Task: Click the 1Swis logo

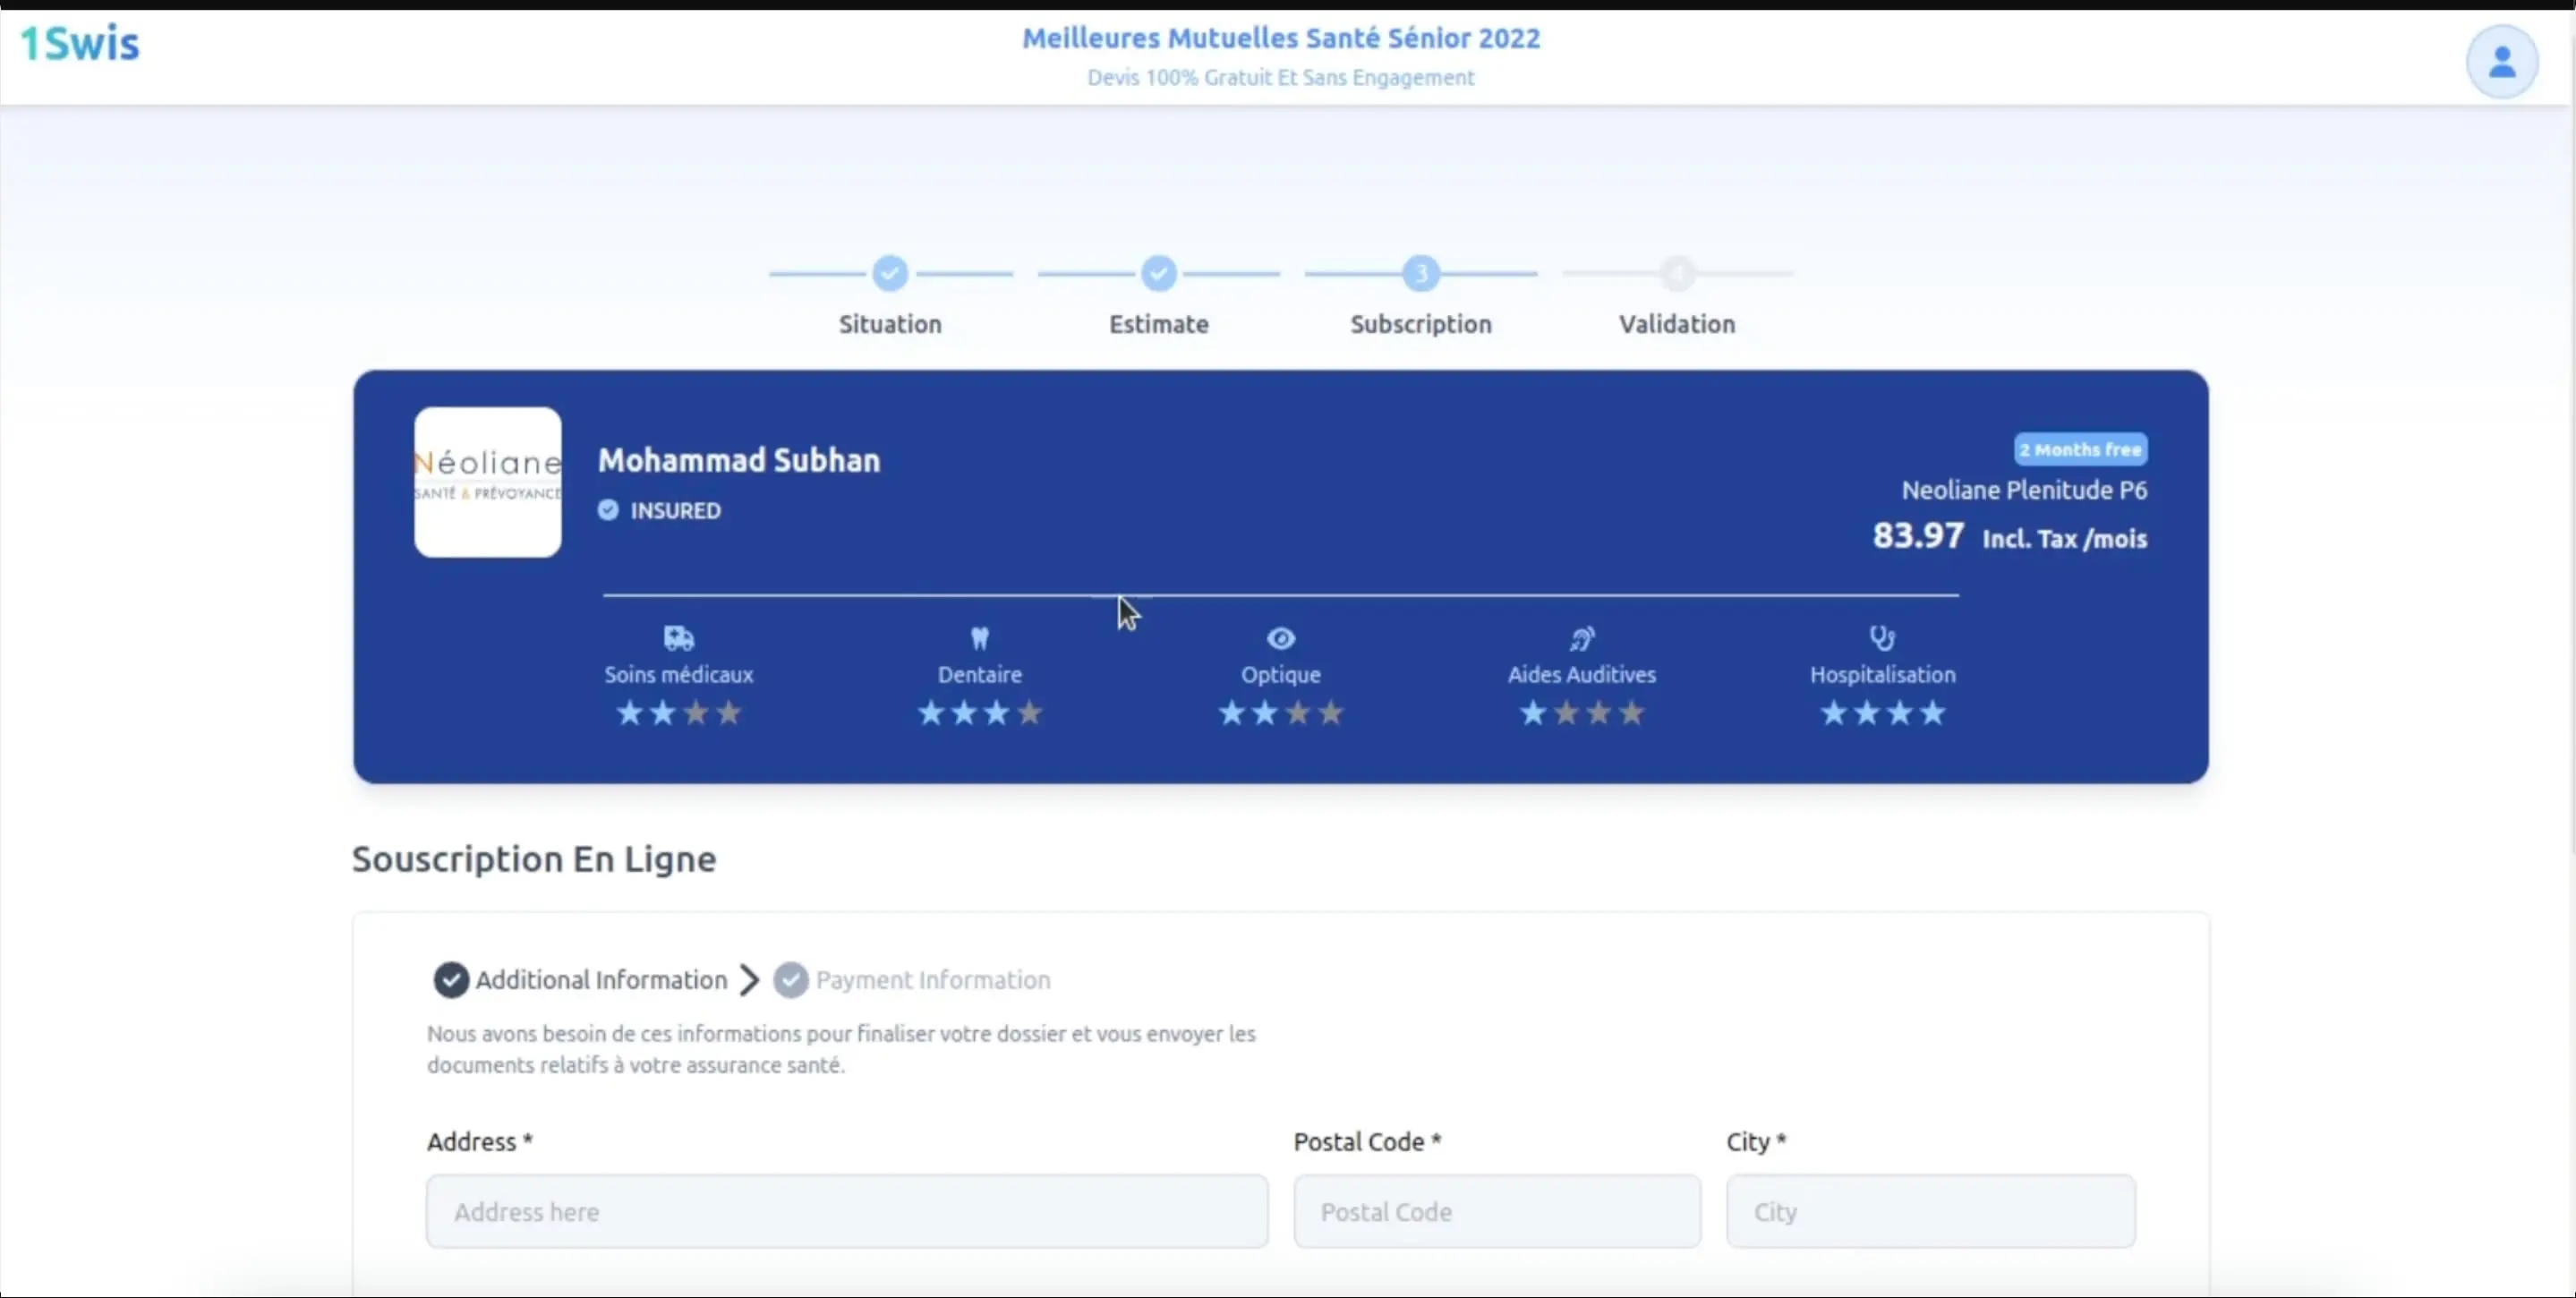Action: (80, 44)
